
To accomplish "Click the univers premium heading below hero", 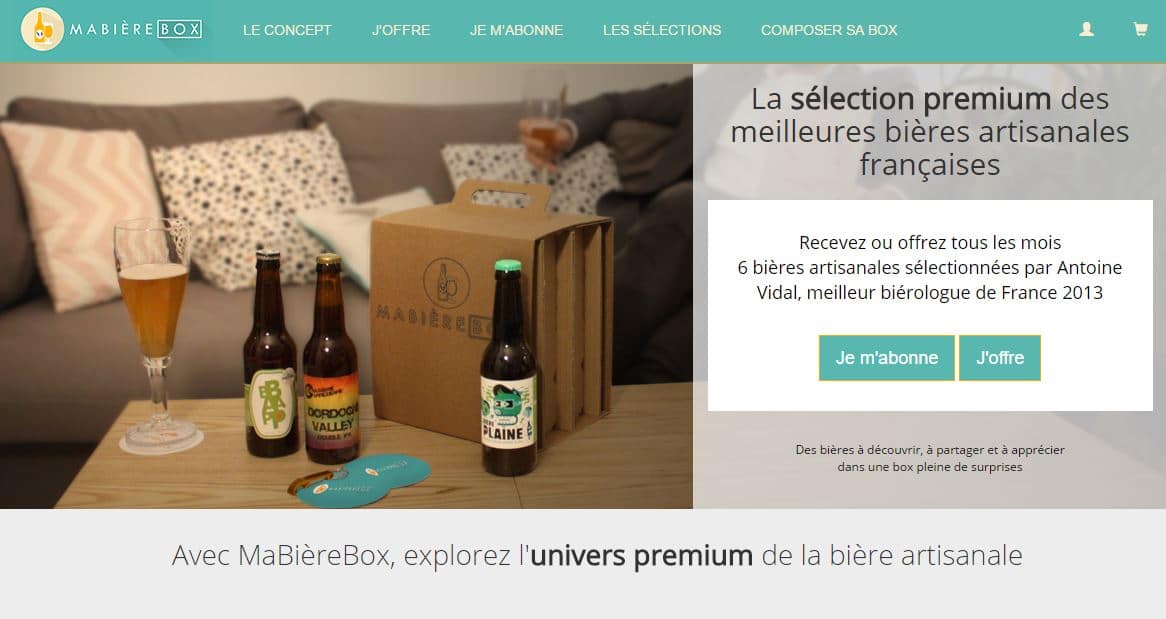I will 597,555.
